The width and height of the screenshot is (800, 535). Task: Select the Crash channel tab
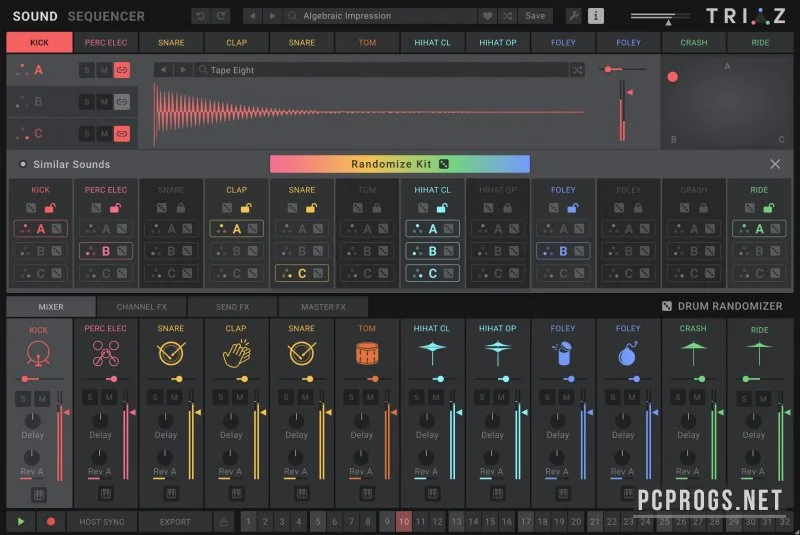pos(693,42)
